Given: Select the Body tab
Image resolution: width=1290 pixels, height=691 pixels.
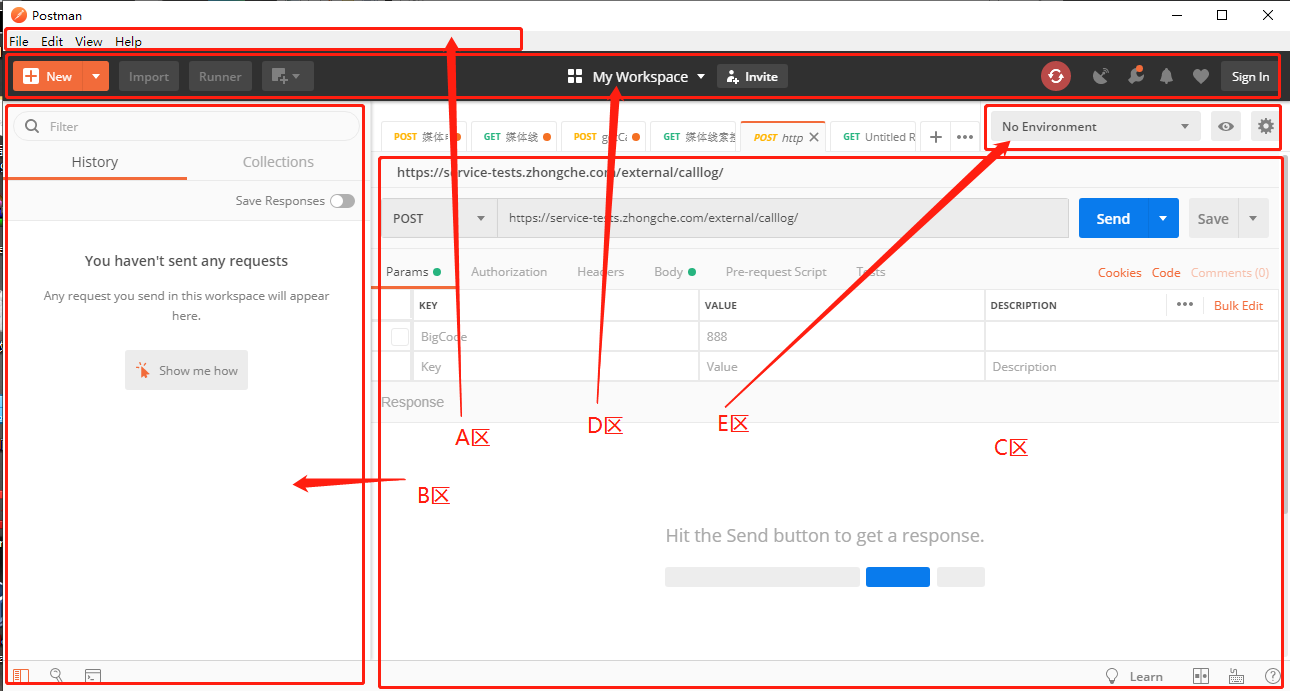Looking at the screenshot, I should (x=675, y=272).
